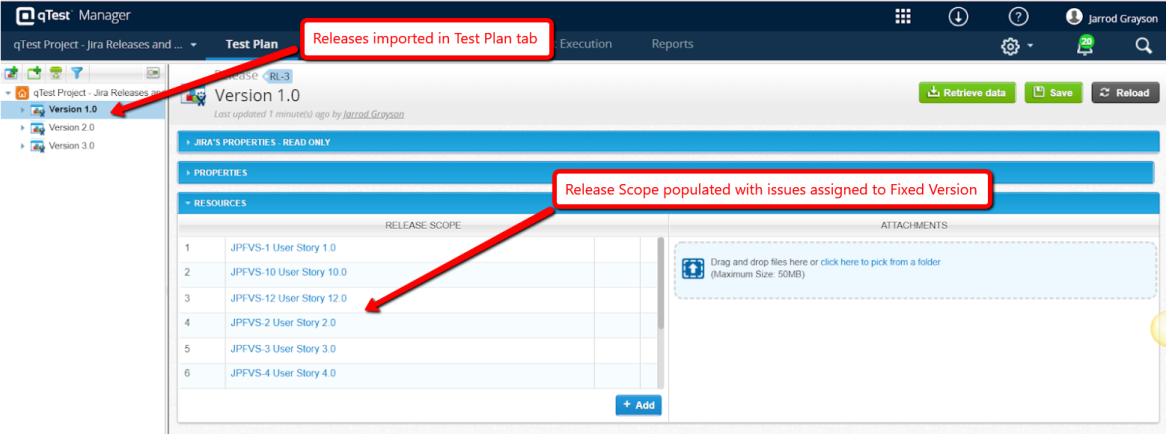Expand the Version 2.0 tree node
Screen dimensions: 1166x434
(x=22, y=128)
